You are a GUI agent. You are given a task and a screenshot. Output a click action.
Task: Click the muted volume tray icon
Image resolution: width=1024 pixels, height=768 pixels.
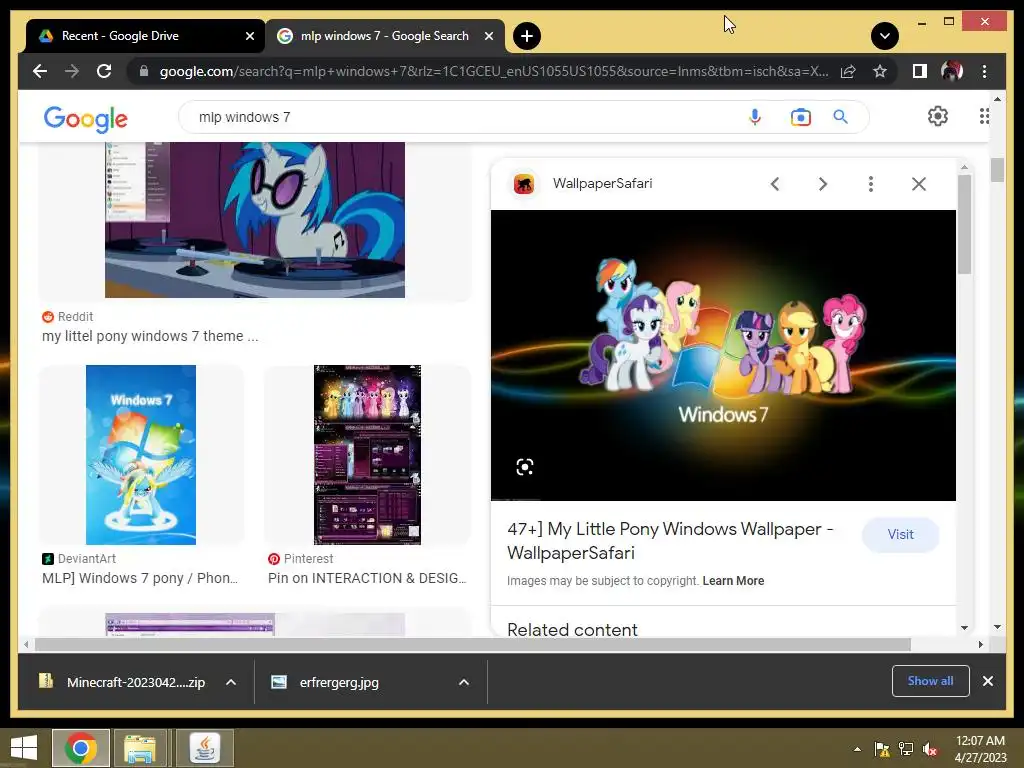point(931,749)
